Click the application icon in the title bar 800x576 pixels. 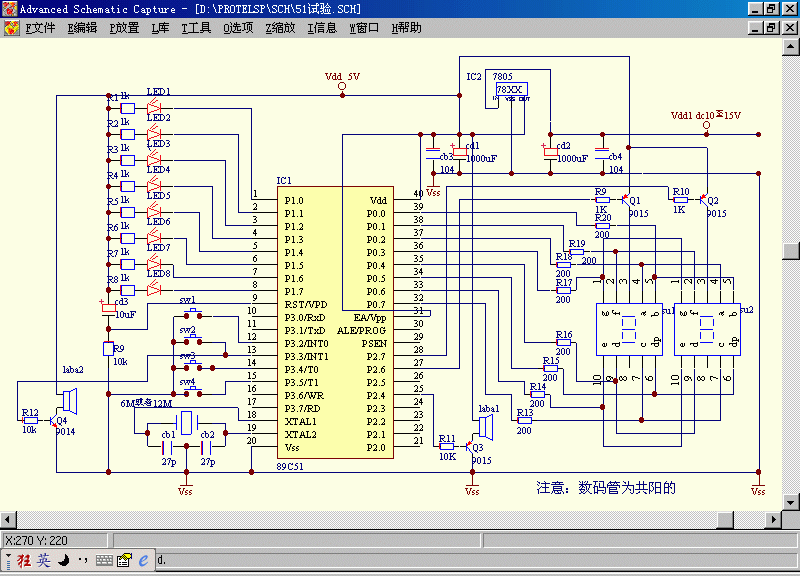10,9
